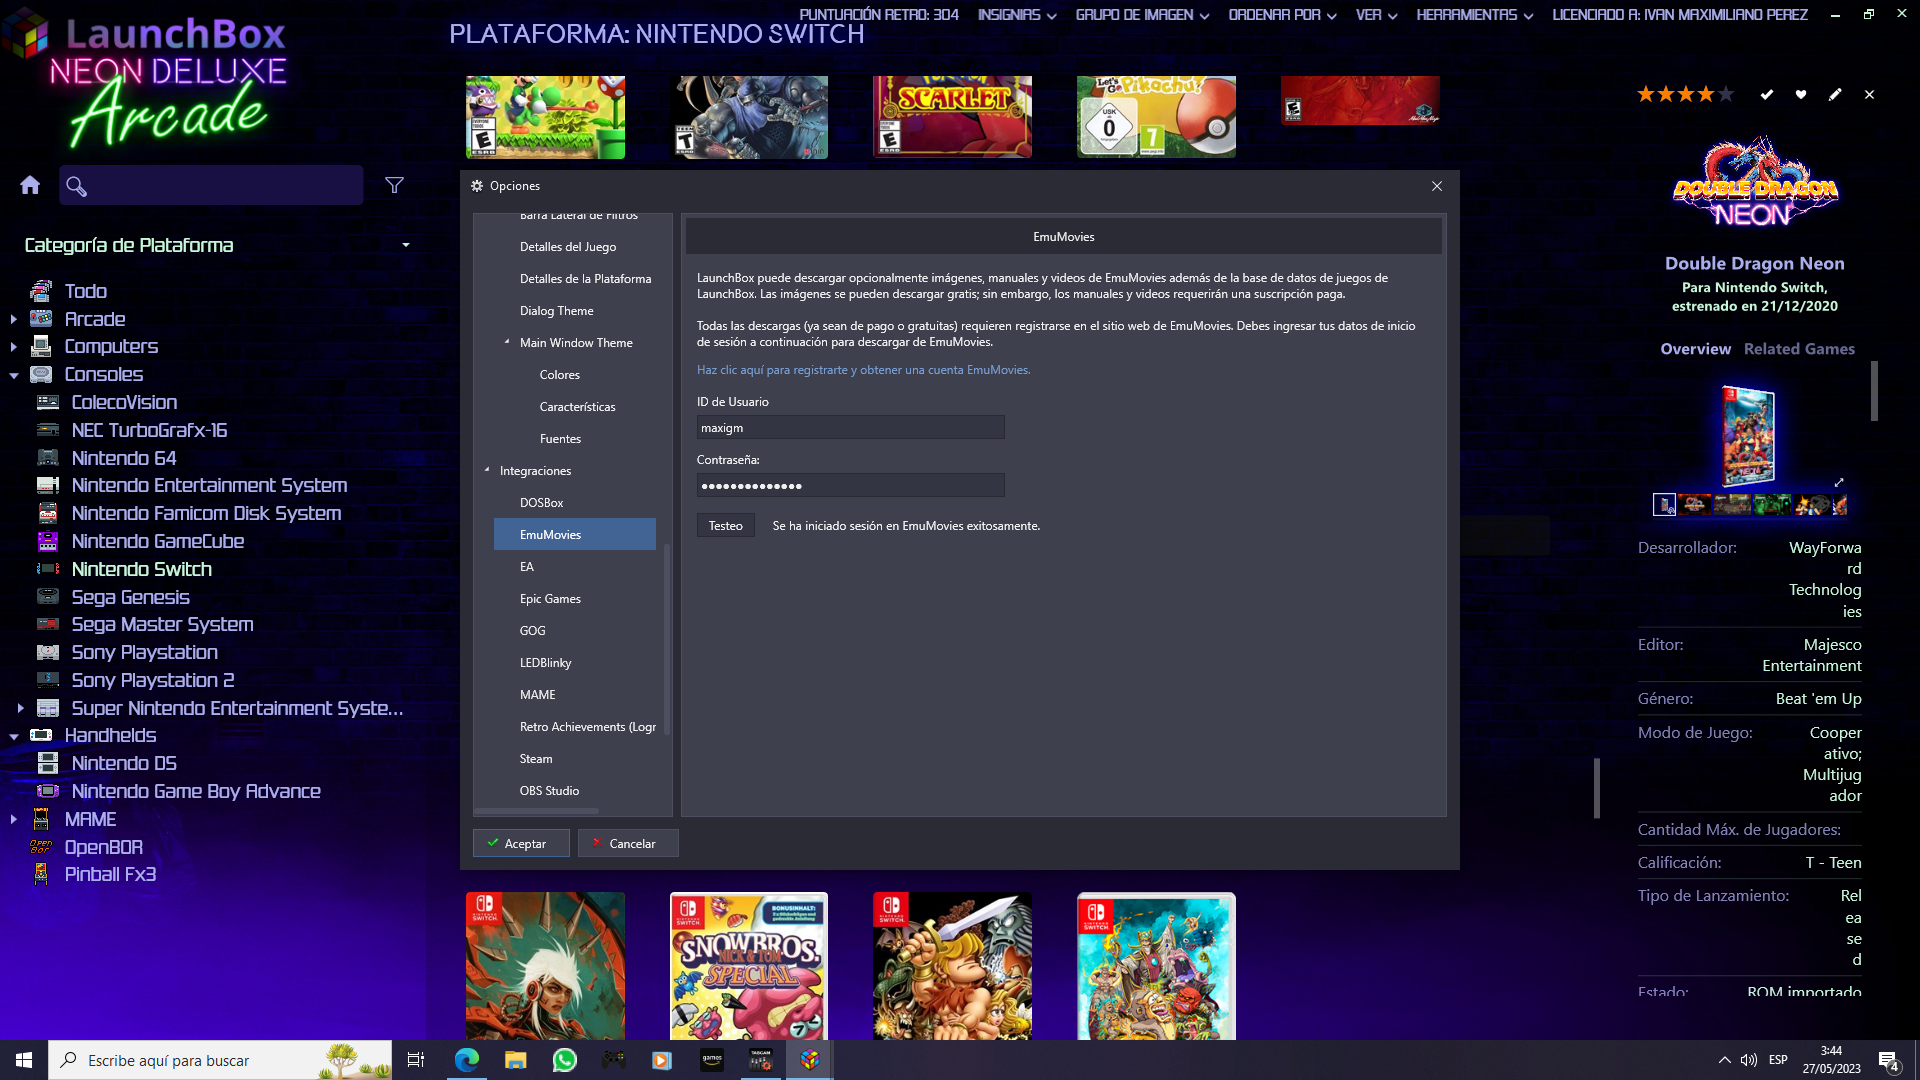Expand Super Nintendo Entertainment System node
This screenshot has width=1920, height=1080.
(x=20, y=708)
